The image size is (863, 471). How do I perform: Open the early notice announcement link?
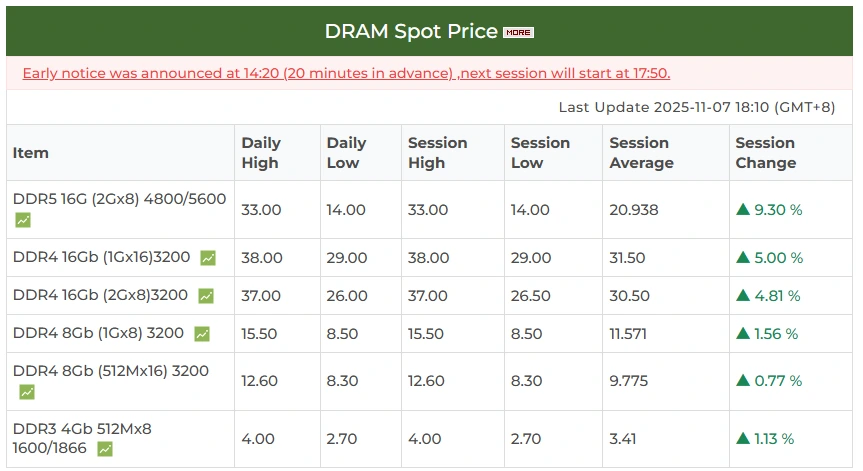pyautogui.click(x=346, y=73)
